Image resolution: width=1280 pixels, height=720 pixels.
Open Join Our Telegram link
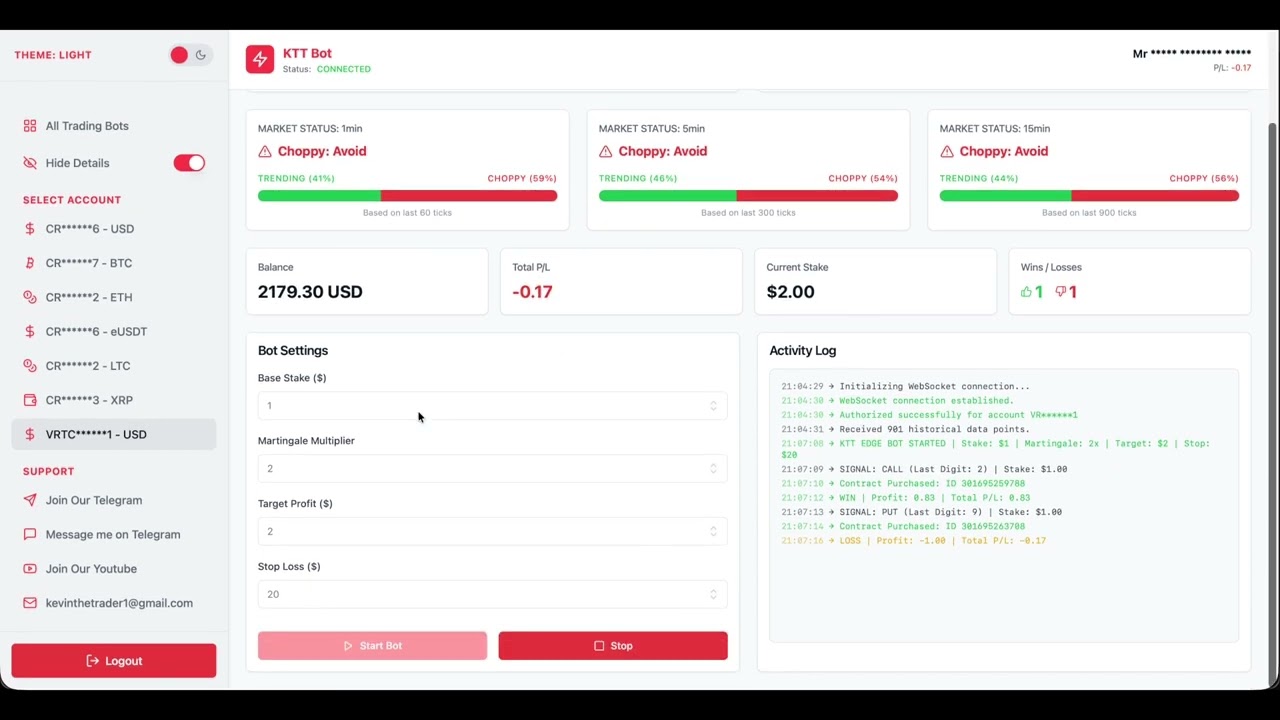pos(114,500)
